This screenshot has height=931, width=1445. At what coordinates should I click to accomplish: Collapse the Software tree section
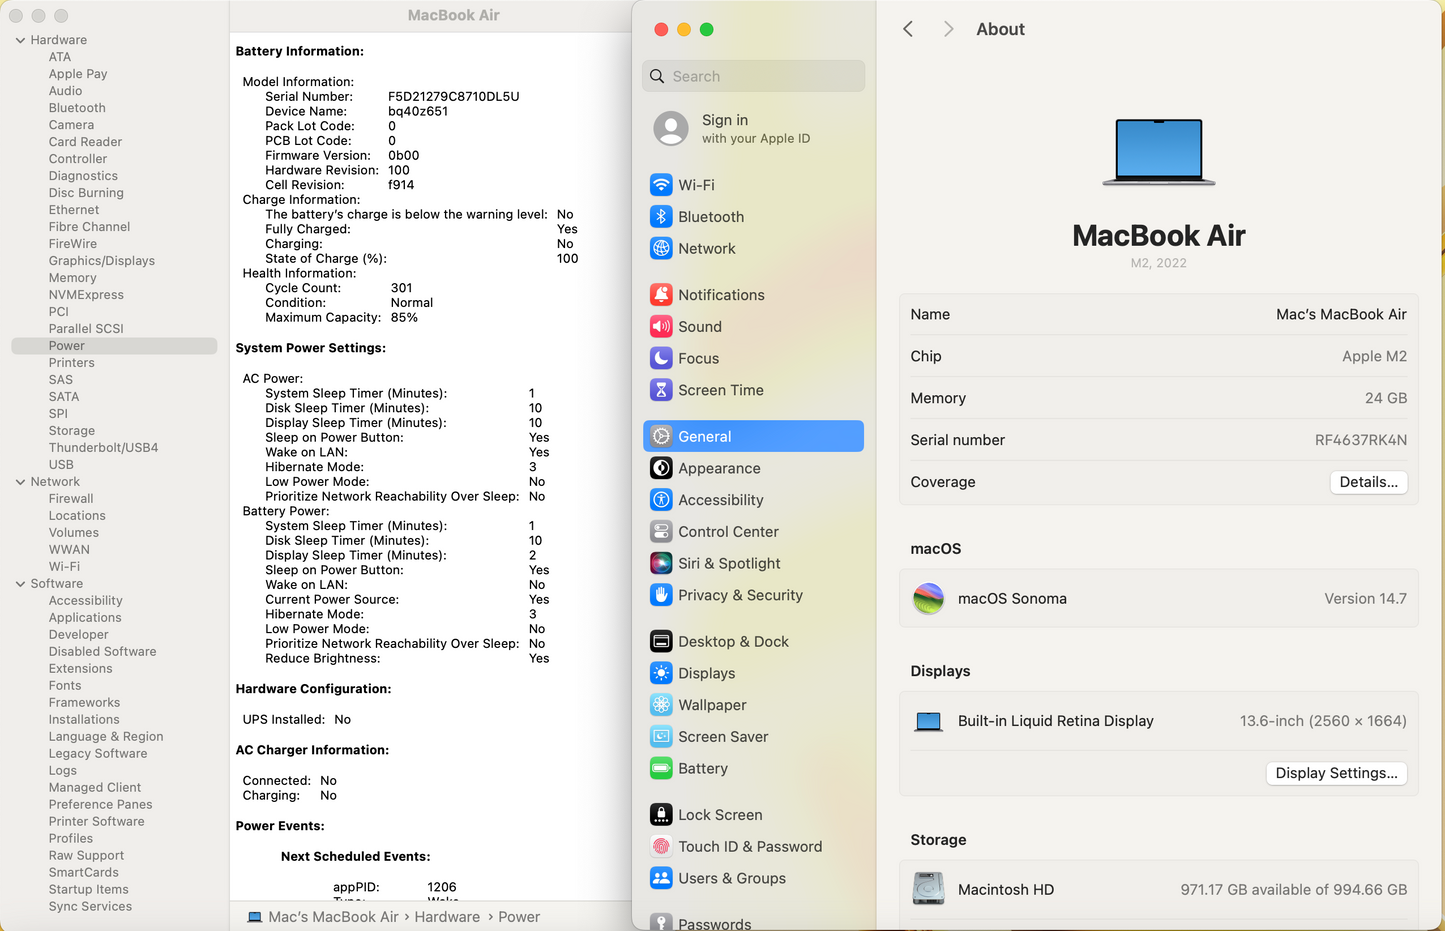point(20,584)
